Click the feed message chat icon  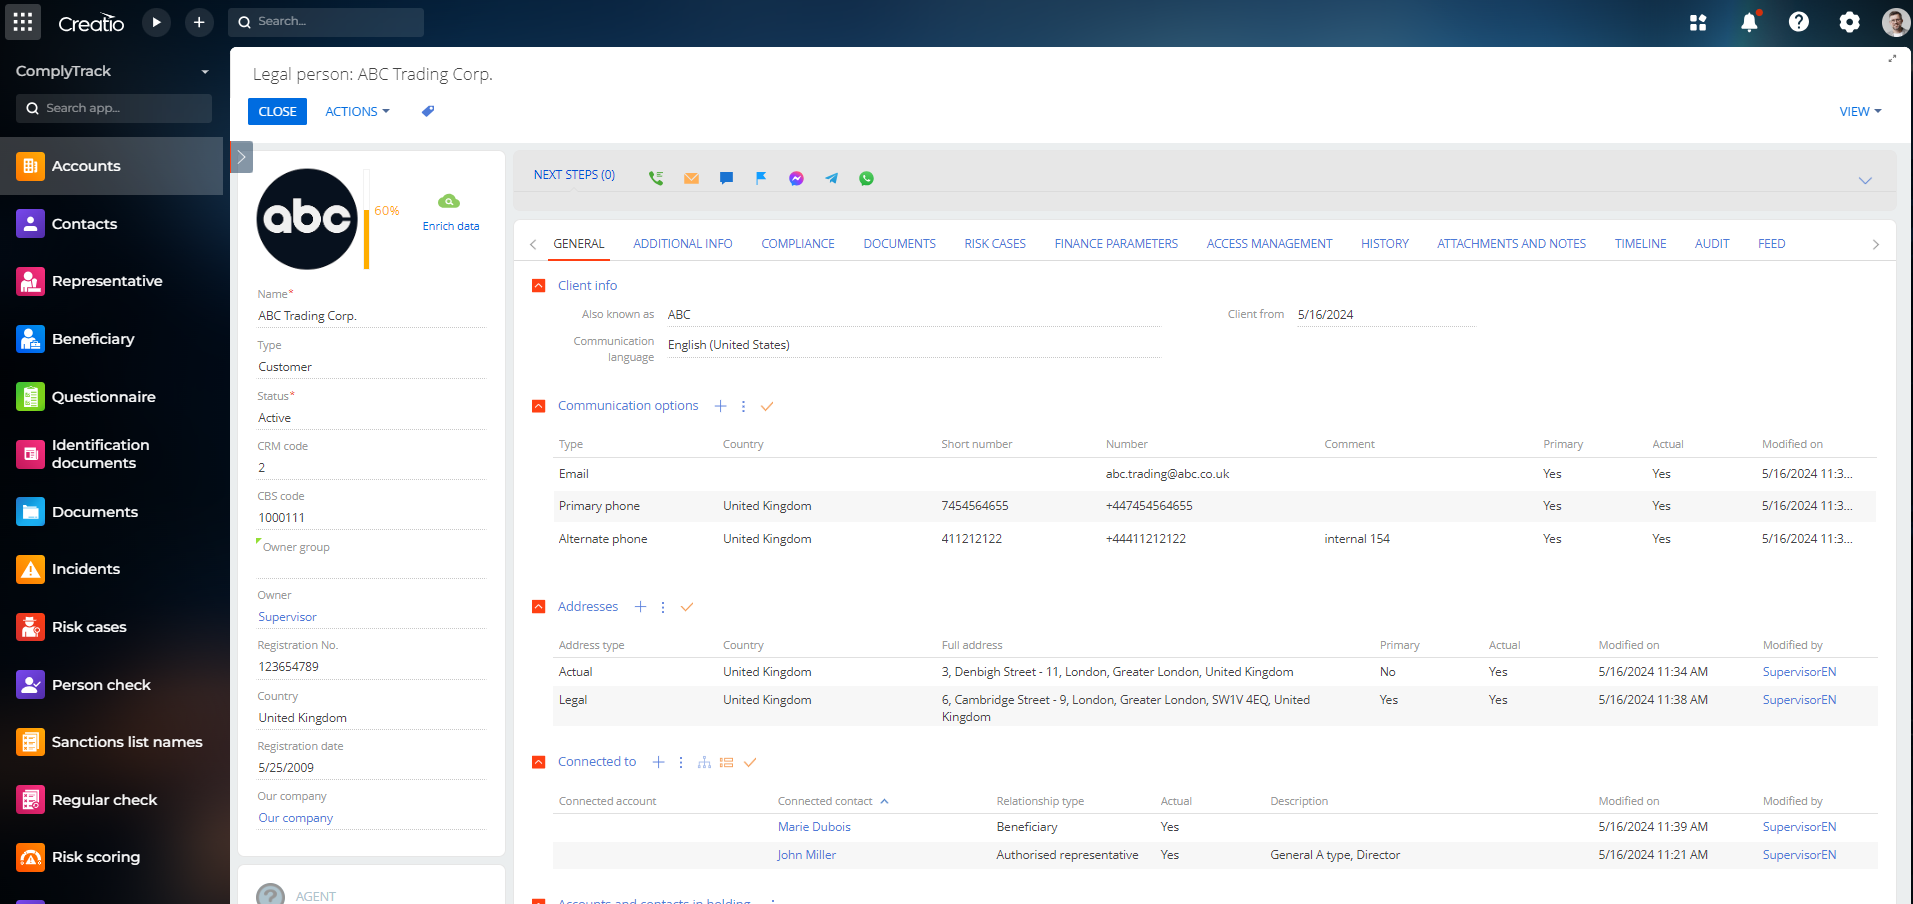pos(726,178)
